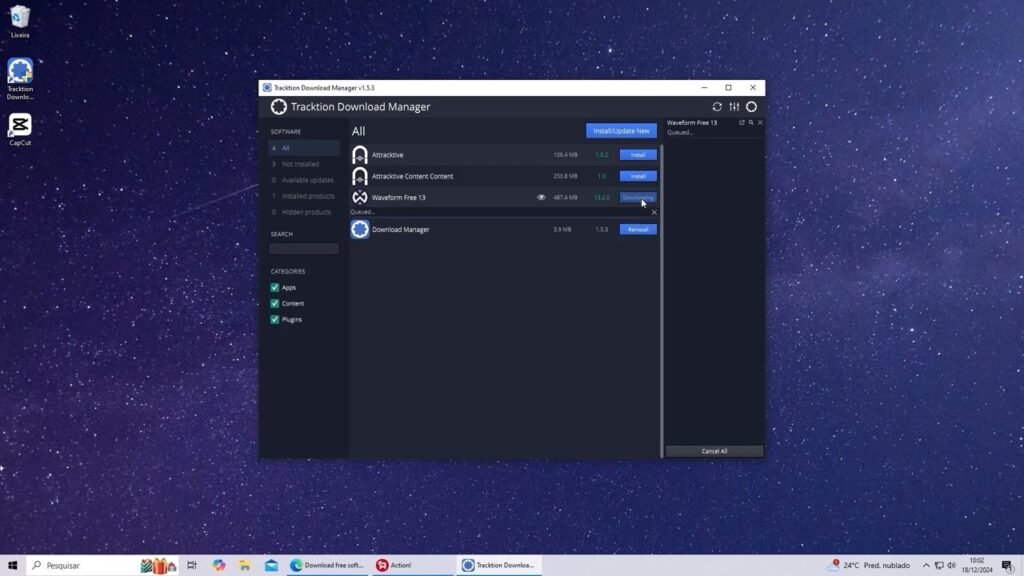Select the Not installed filter
1024x576 pixels.
pos(300,164)
